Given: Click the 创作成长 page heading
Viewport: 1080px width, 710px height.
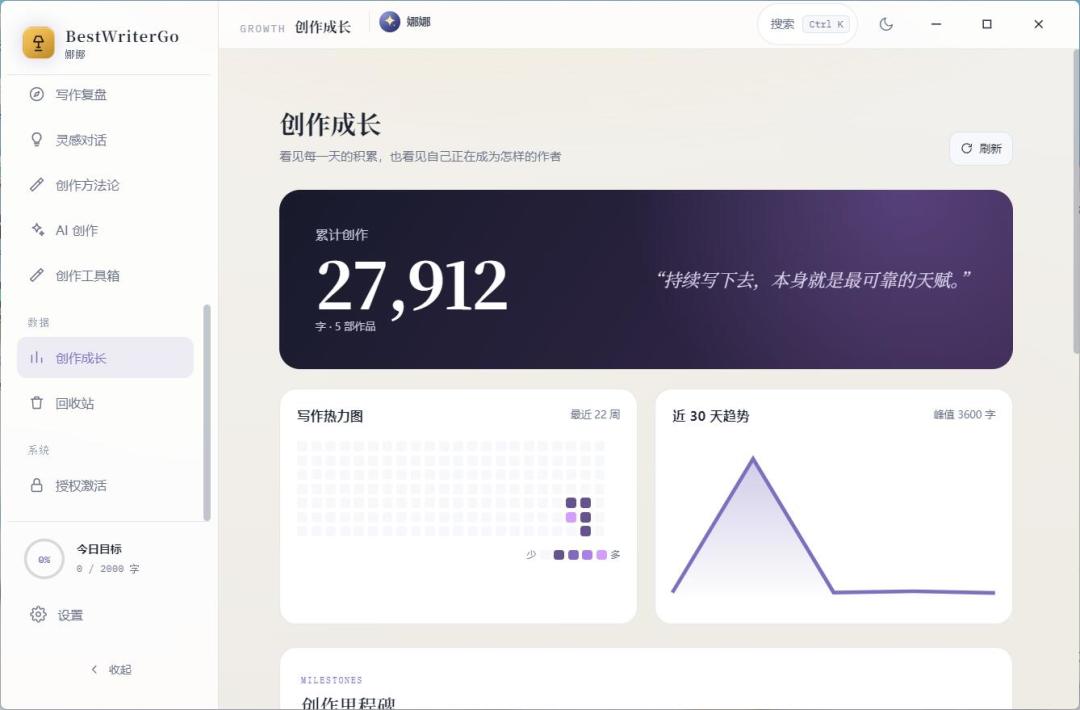Looking at the screenshot, I should coord(331,125).
